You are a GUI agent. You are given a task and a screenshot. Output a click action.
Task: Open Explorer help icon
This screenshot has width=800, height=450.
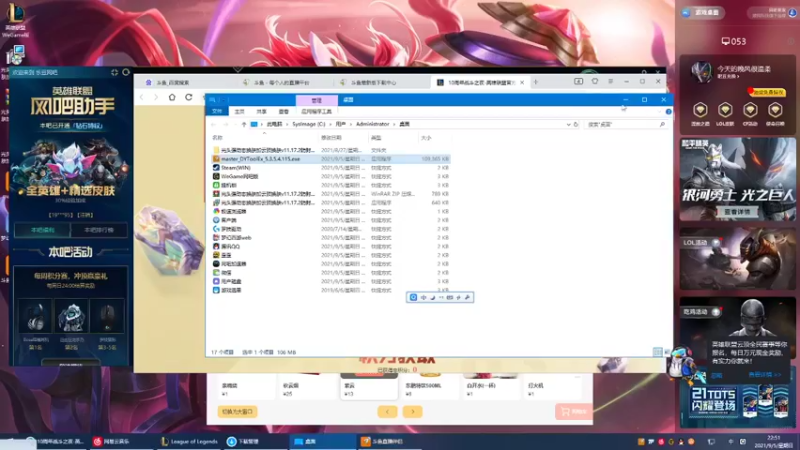(x=668, y=111)
